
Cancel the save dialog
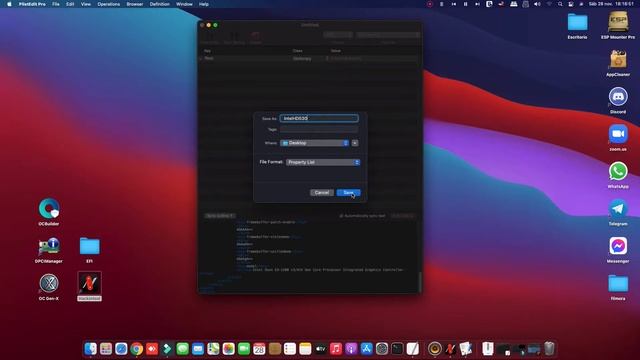[x=322, y=193]
